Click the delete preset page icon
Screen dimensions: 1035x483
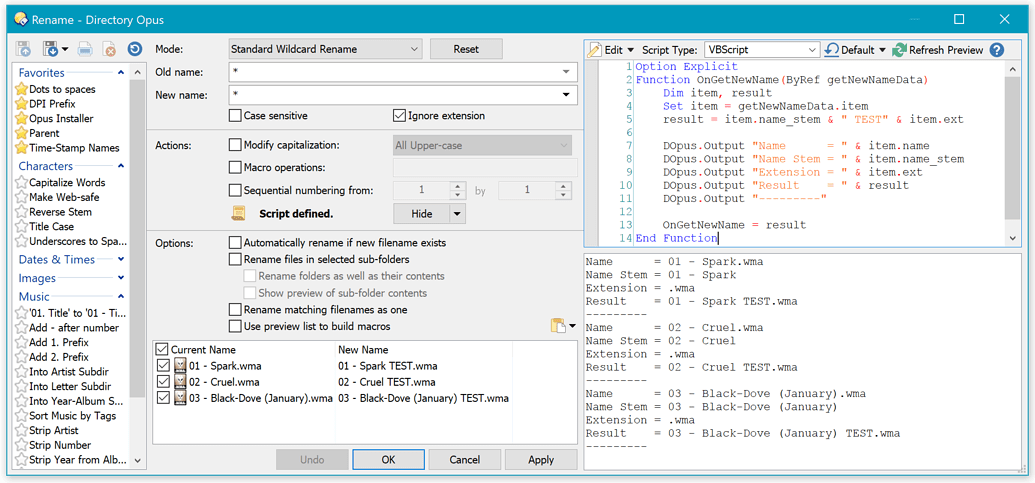pos(110,48)
